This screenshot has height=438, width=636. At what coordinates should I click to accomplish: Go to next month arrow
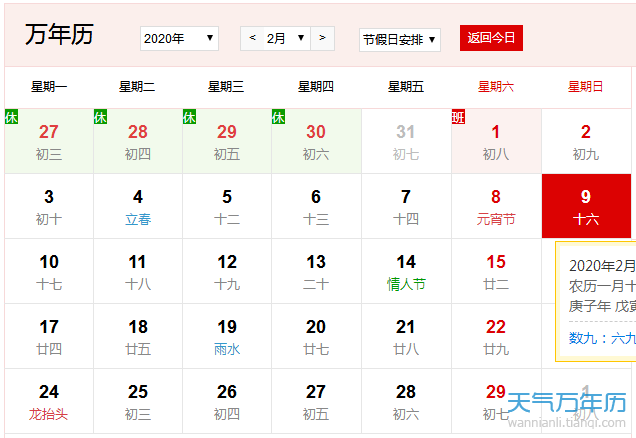click(322, 38)
